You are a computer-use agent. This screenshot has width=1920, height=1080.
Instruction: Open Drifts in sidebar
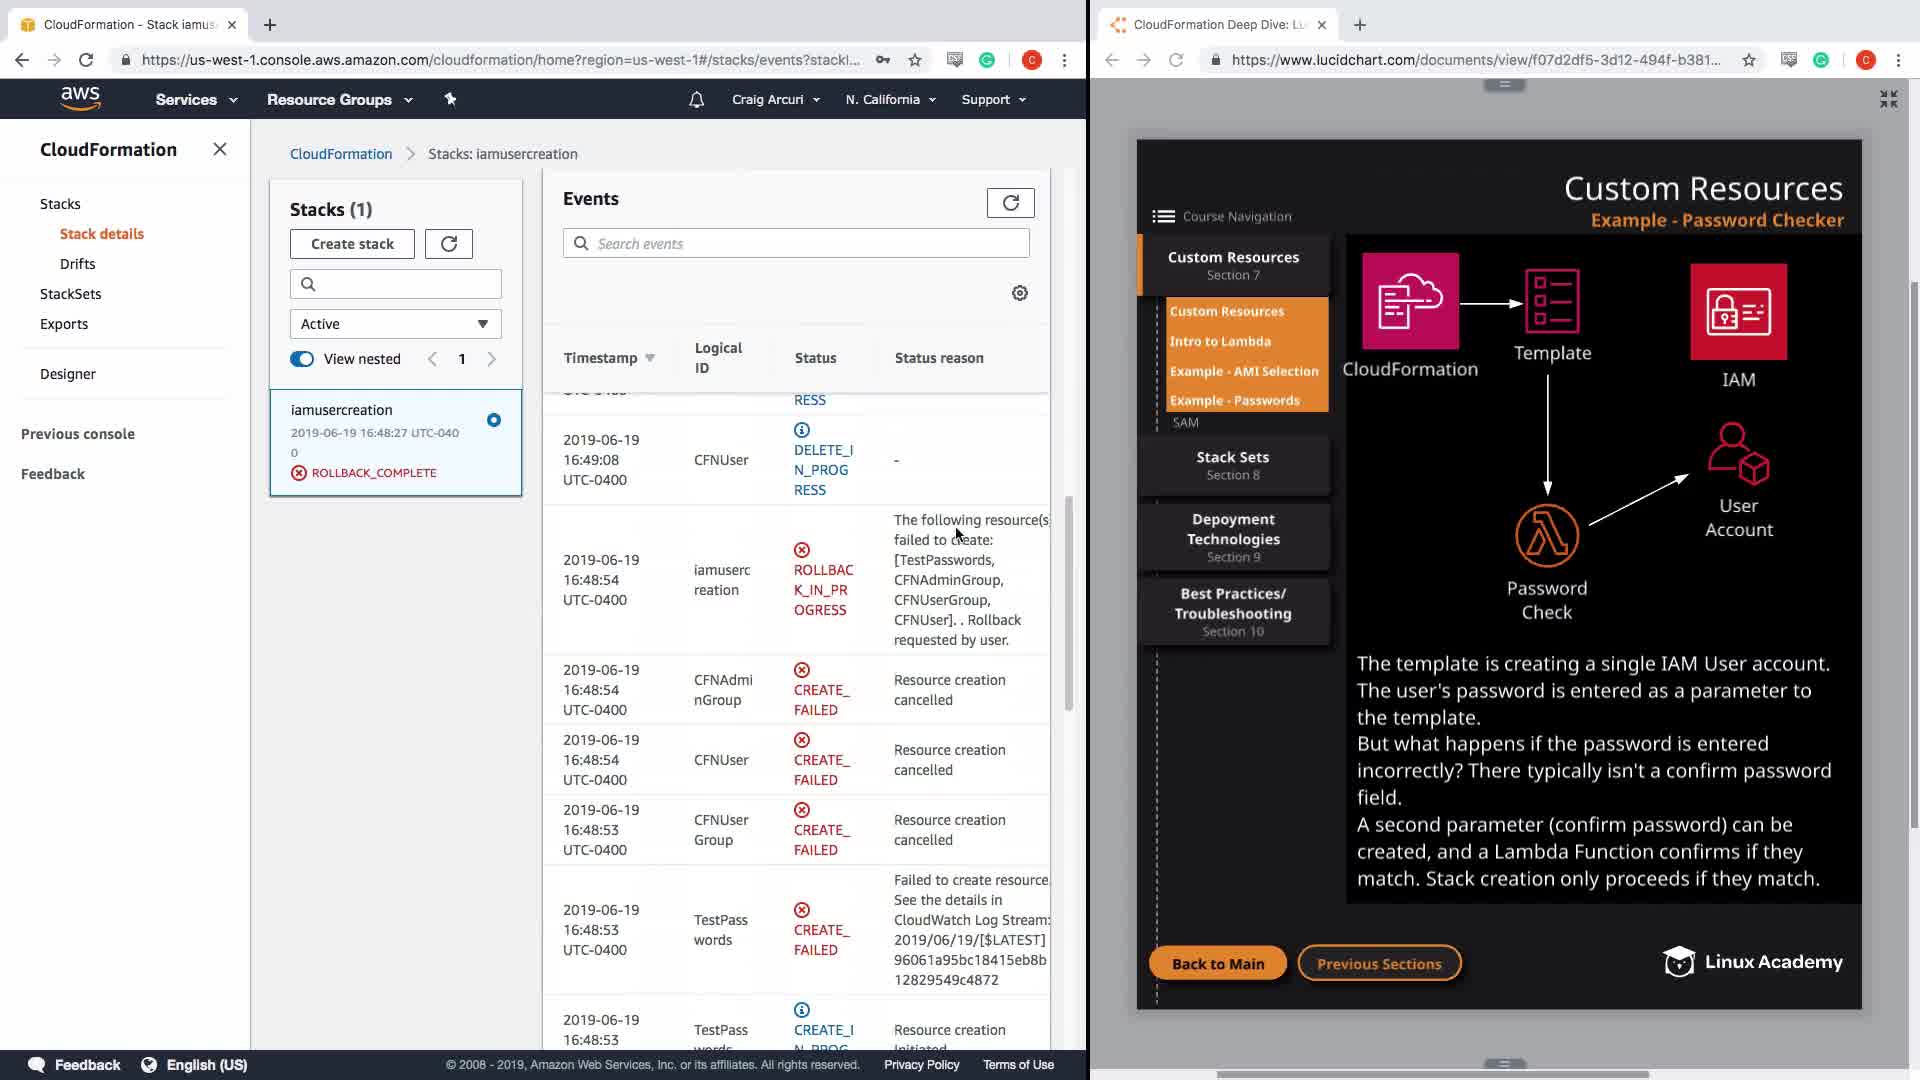(77, 264)
